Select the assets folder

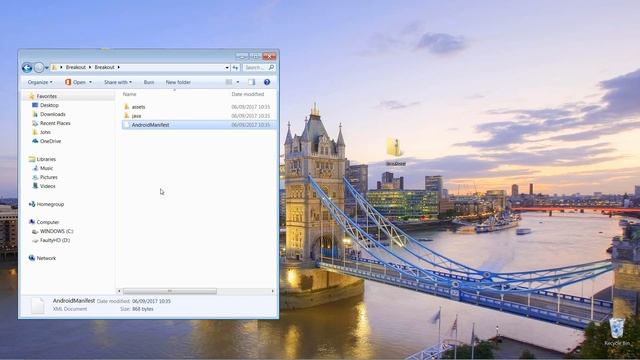138,107
